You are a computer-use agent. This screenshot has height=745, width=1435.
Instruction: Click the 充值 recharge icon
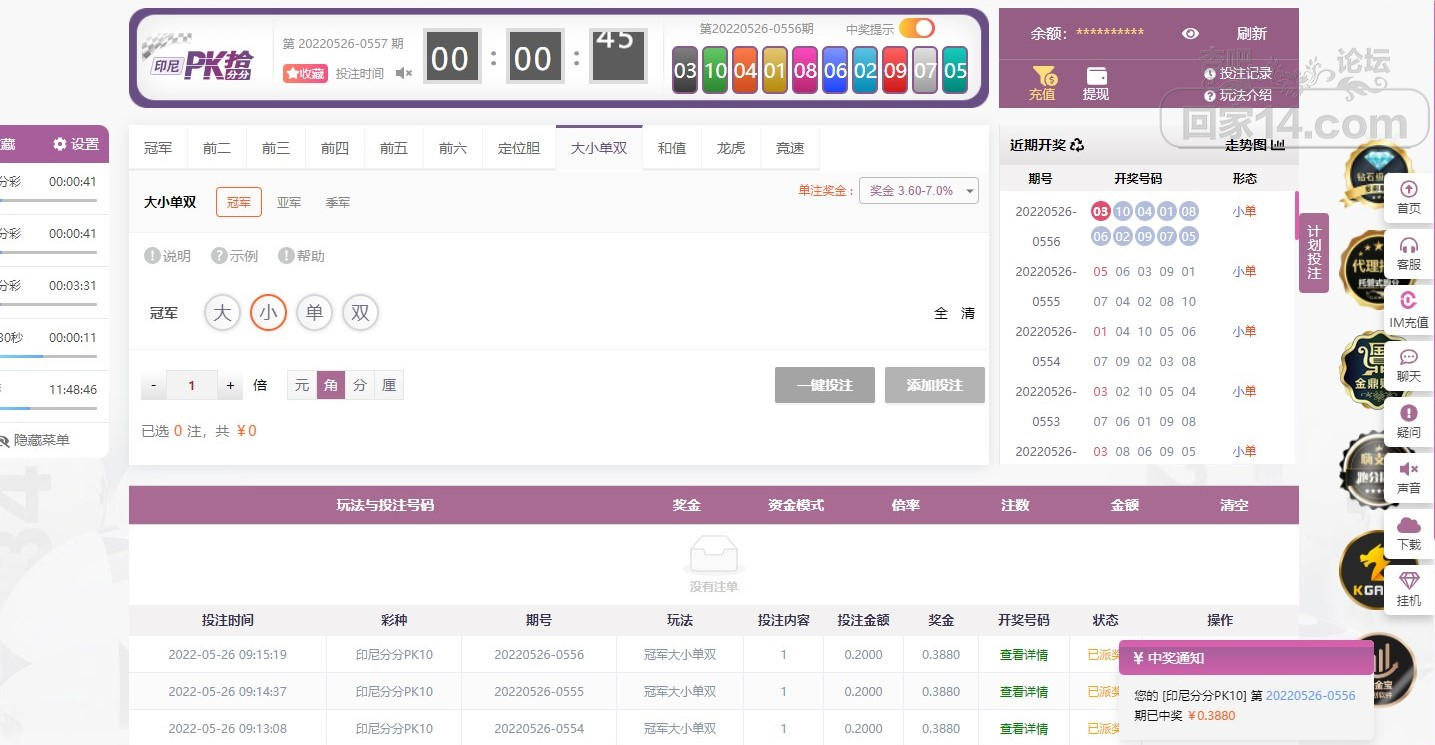click(x=1043, y=77)
